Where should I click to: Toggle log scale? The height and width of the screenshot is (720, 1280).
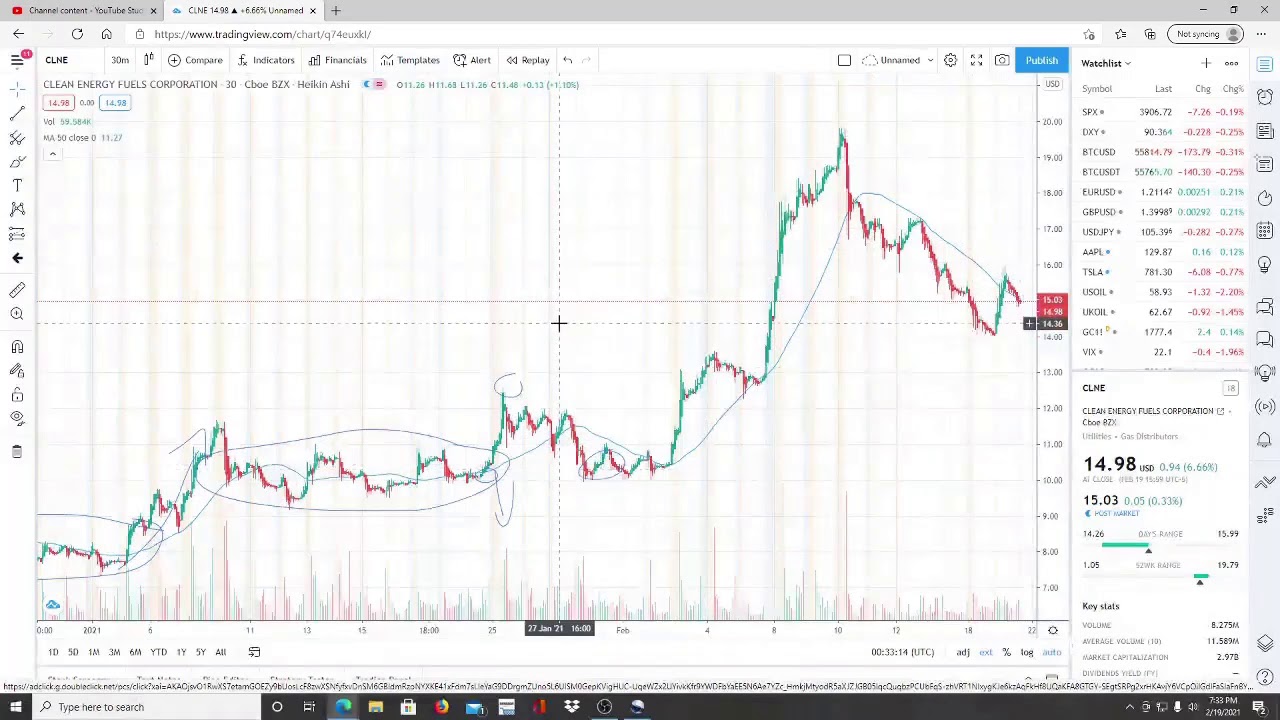tap(1027, 652)
